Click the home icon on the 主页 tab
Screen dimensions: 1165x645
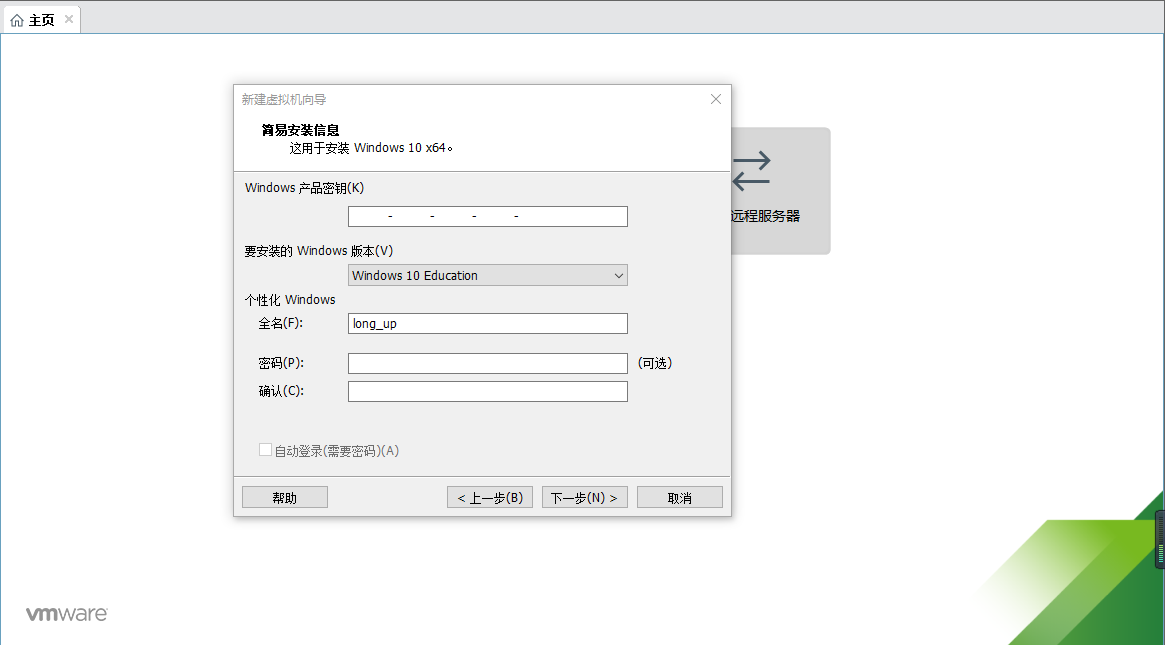(x=17, y=21)
